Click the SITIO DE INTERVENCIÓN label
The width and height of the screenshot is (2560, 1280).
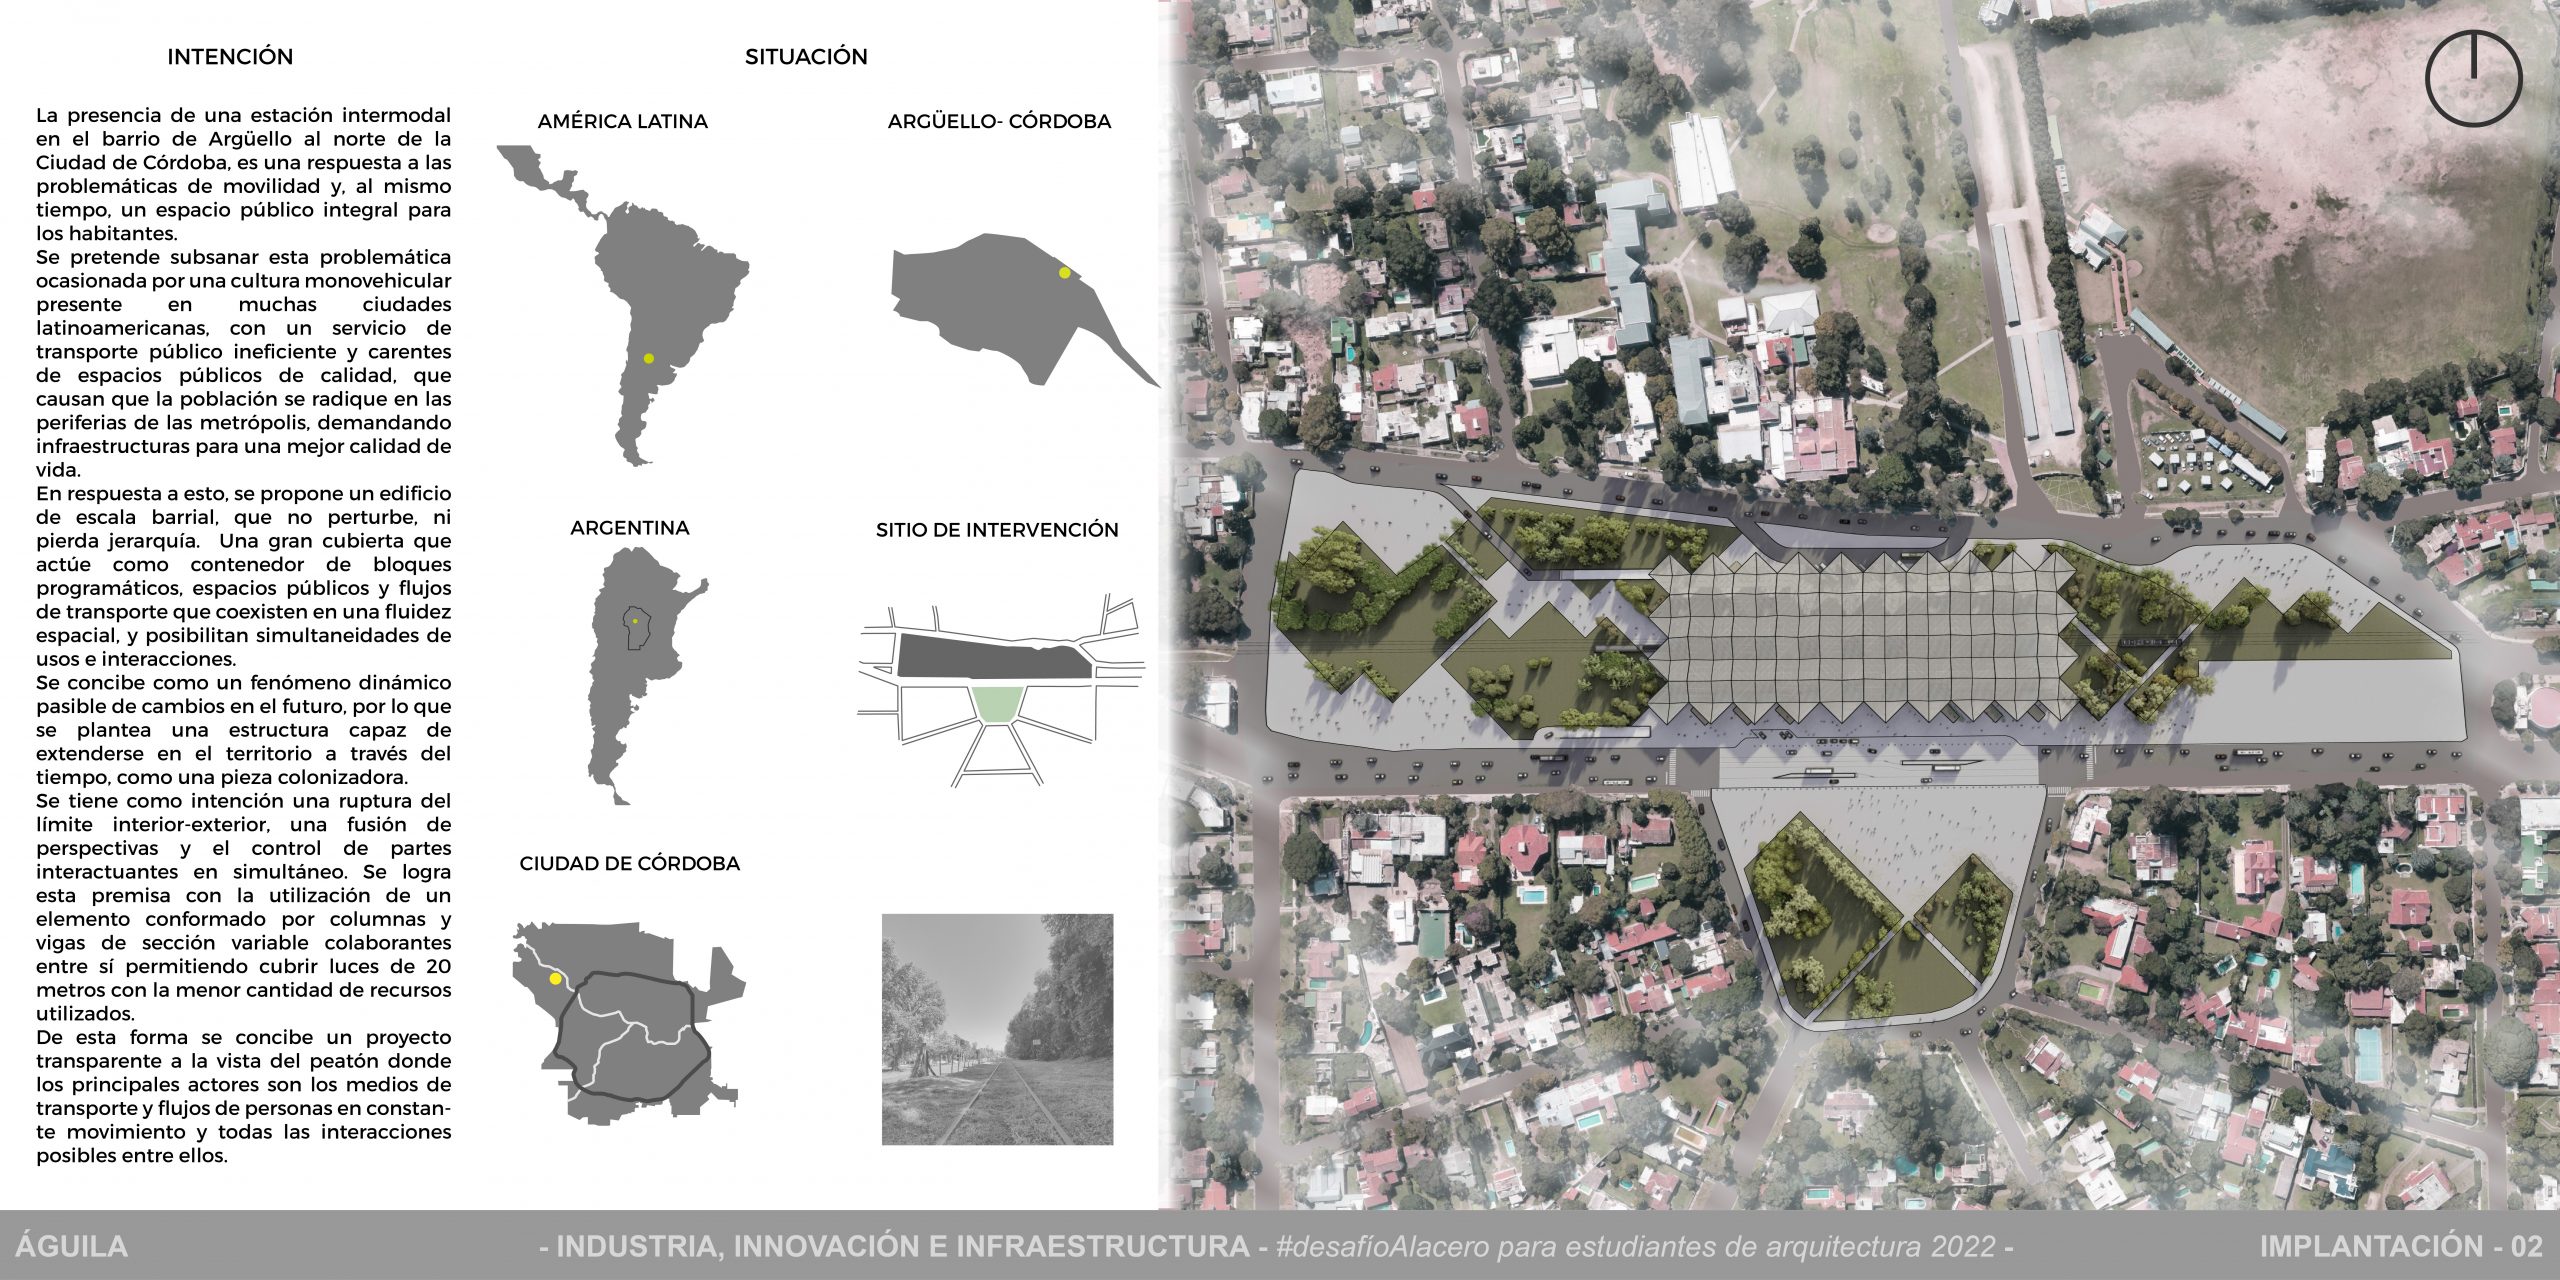coord(997,530)
